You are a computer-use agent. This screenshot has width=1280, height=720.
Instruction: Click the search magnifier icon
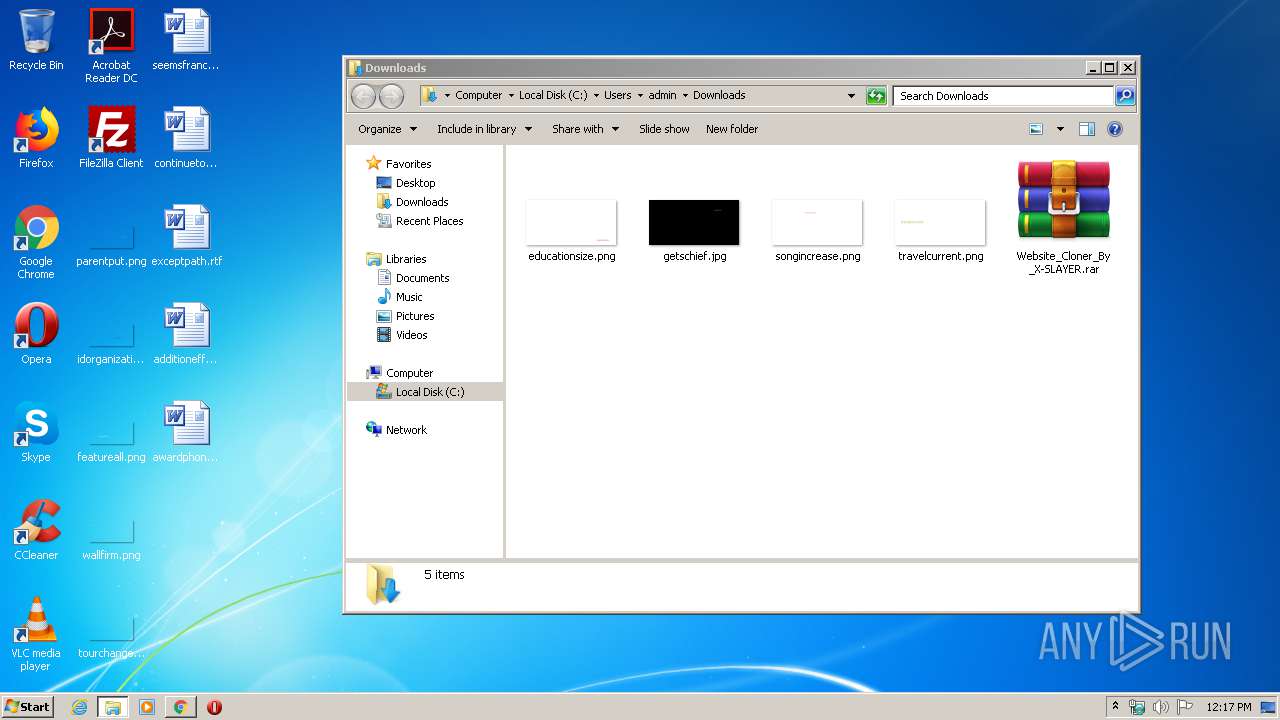1125,96
